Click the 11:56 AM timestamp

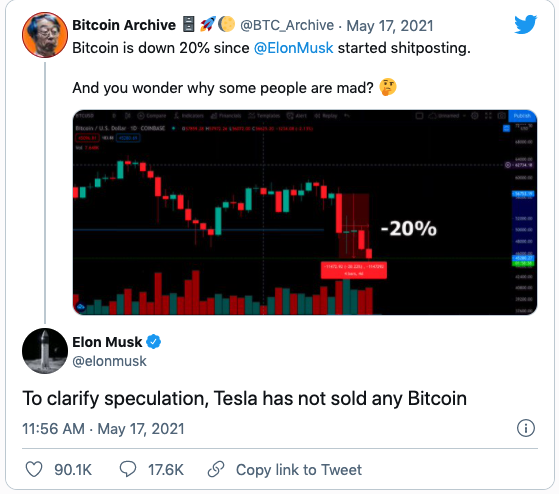coord(53,429)
